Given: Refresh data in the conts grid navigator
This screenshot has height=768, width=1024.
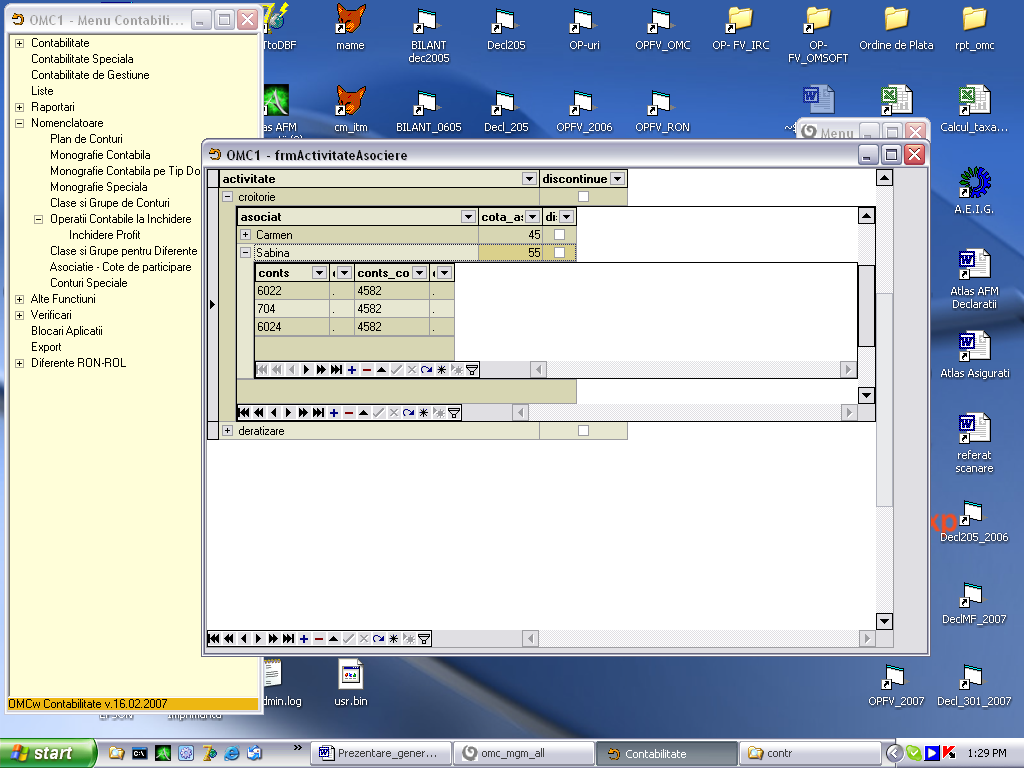Looking at the screenshot, I should 426,370.
